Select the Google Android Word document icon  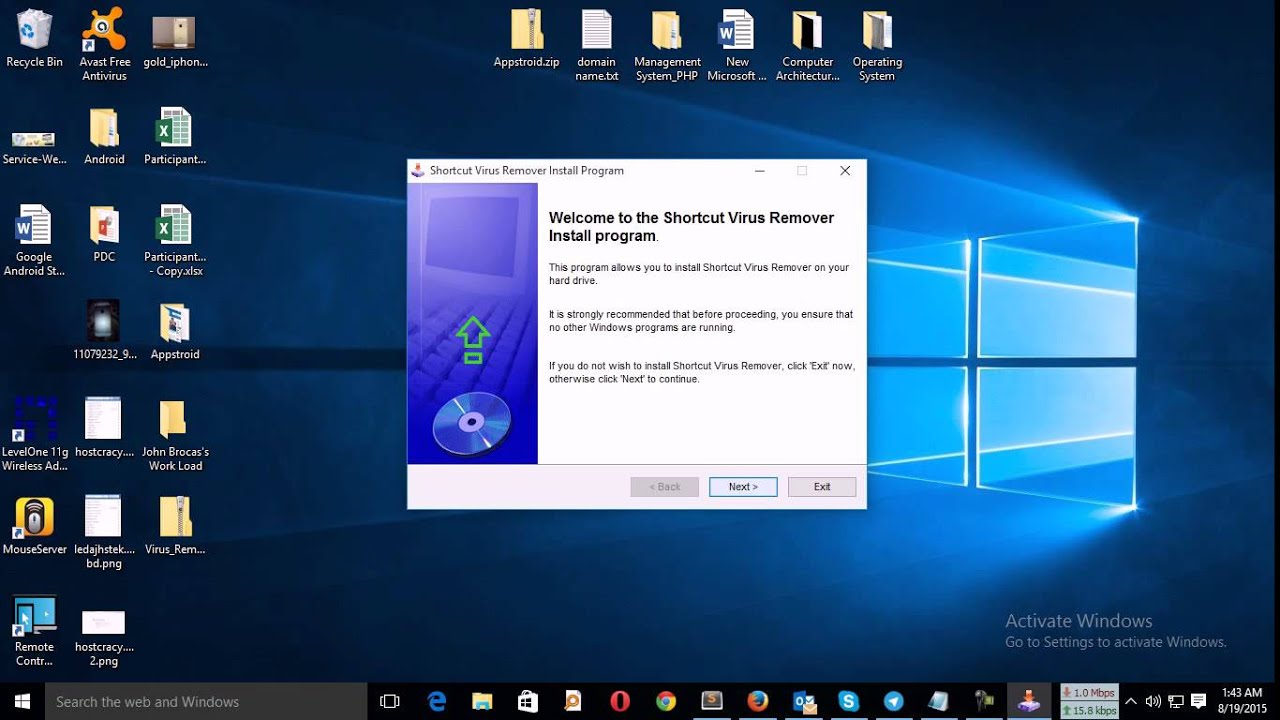(x=34, y=241)
